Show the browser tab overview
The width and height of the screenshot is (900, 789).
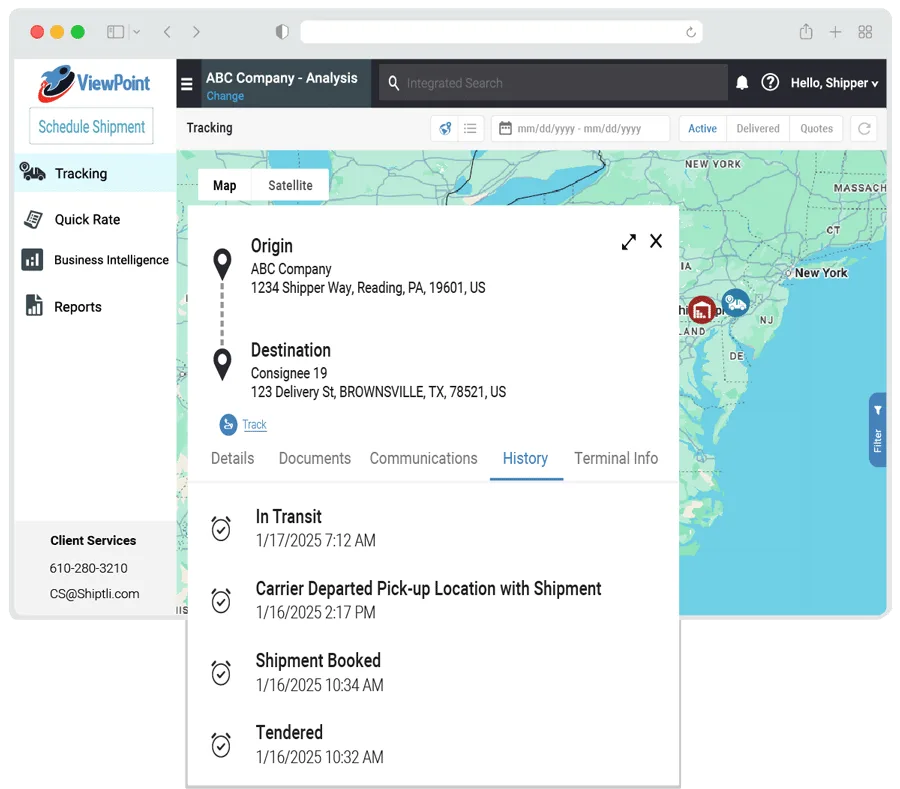click(x=865, y=32)
